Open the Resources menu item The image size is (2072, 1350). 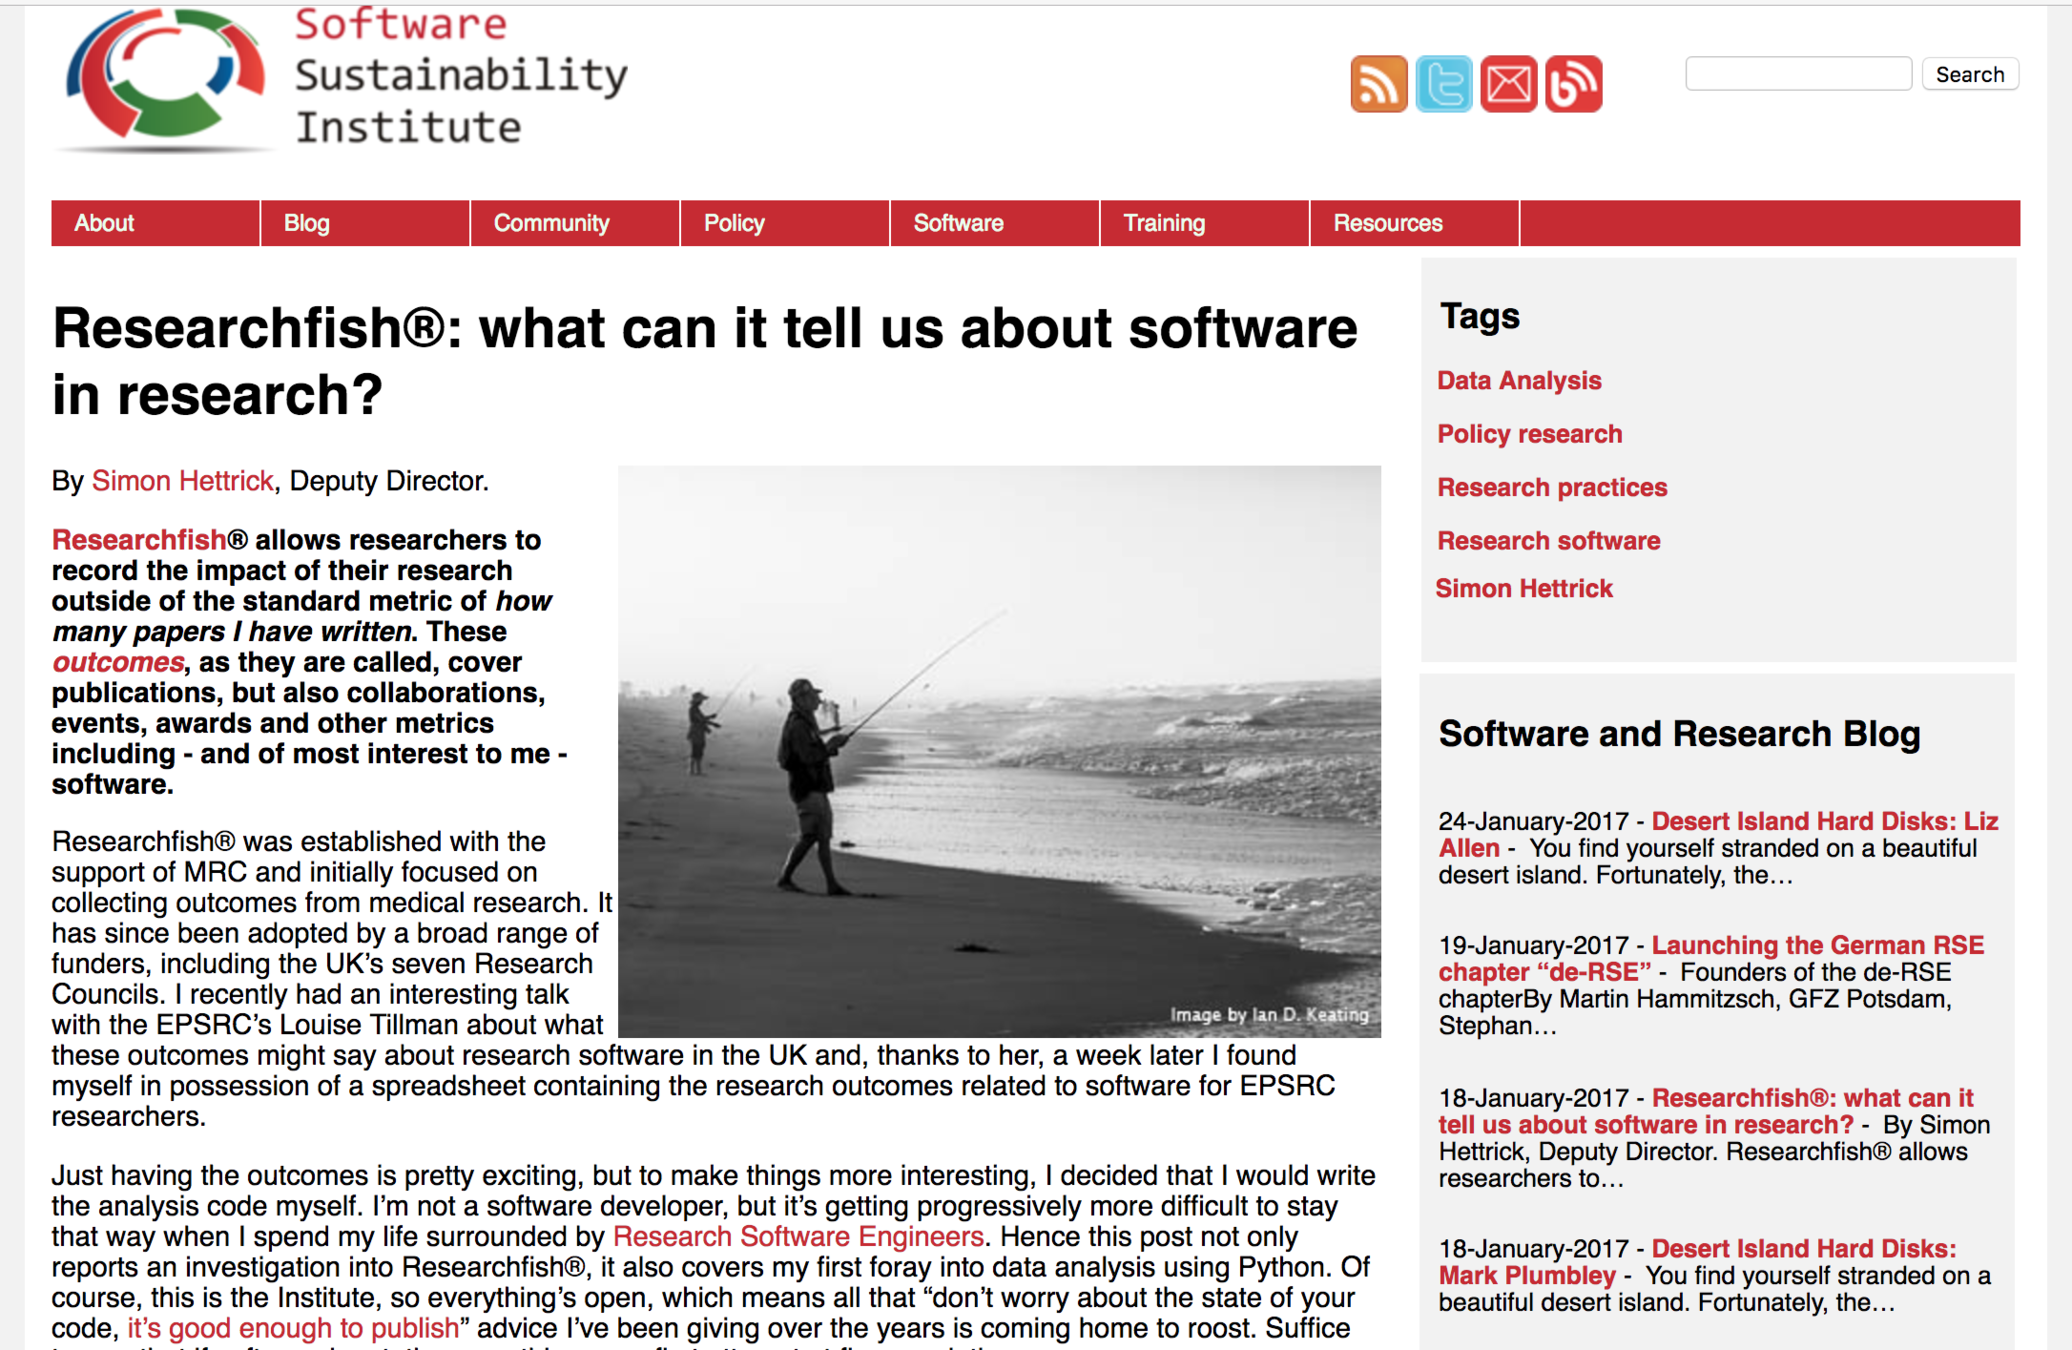pyautogui.click(x=1387, y=223)
